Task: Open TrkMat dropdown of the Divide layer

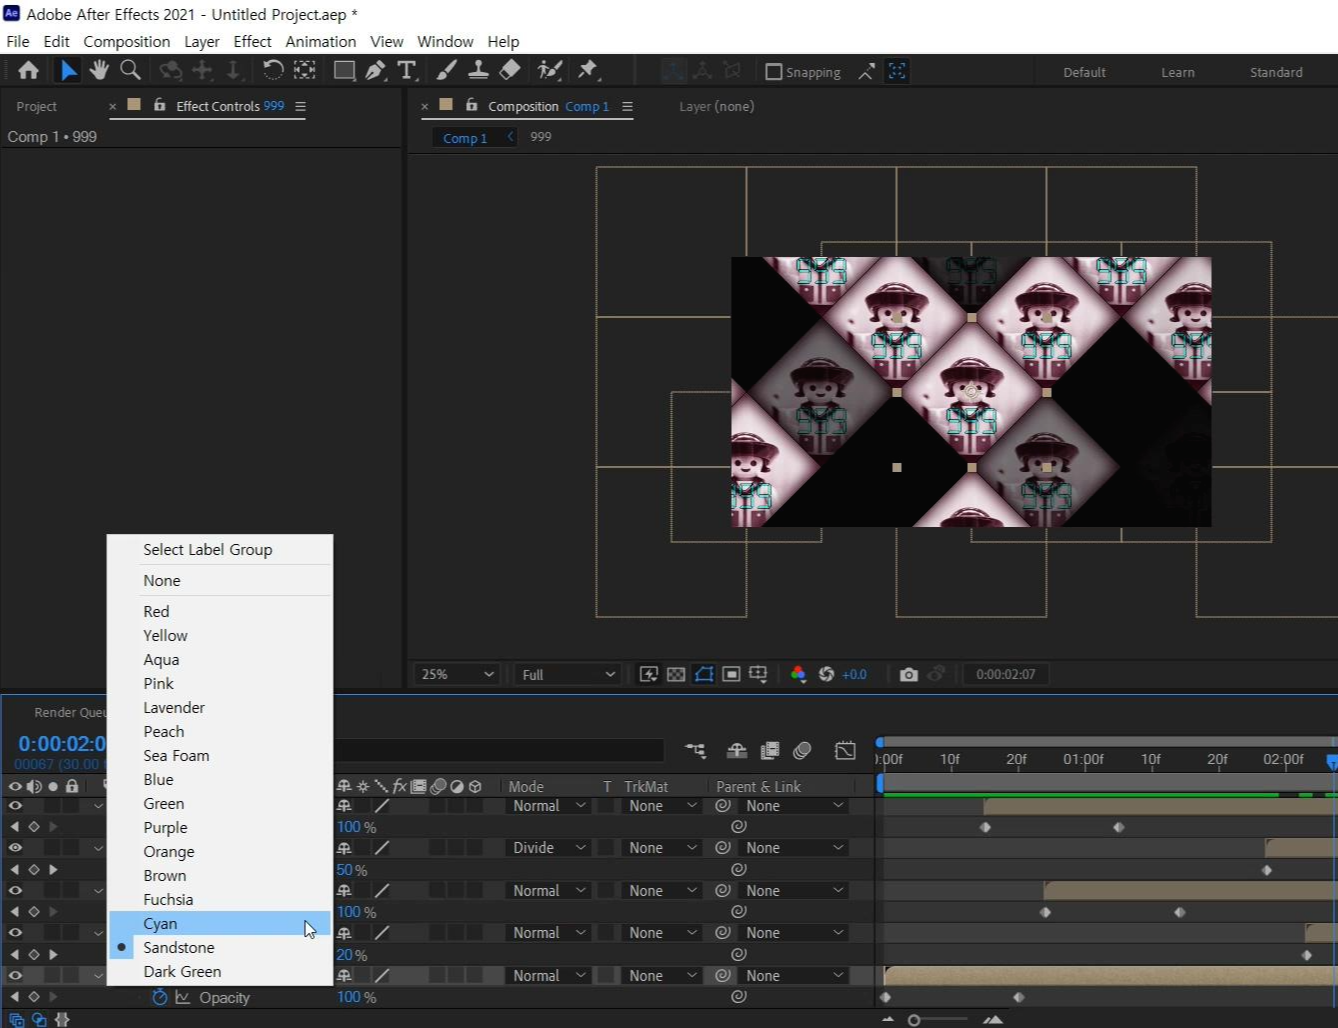Action: coord(662,848)
